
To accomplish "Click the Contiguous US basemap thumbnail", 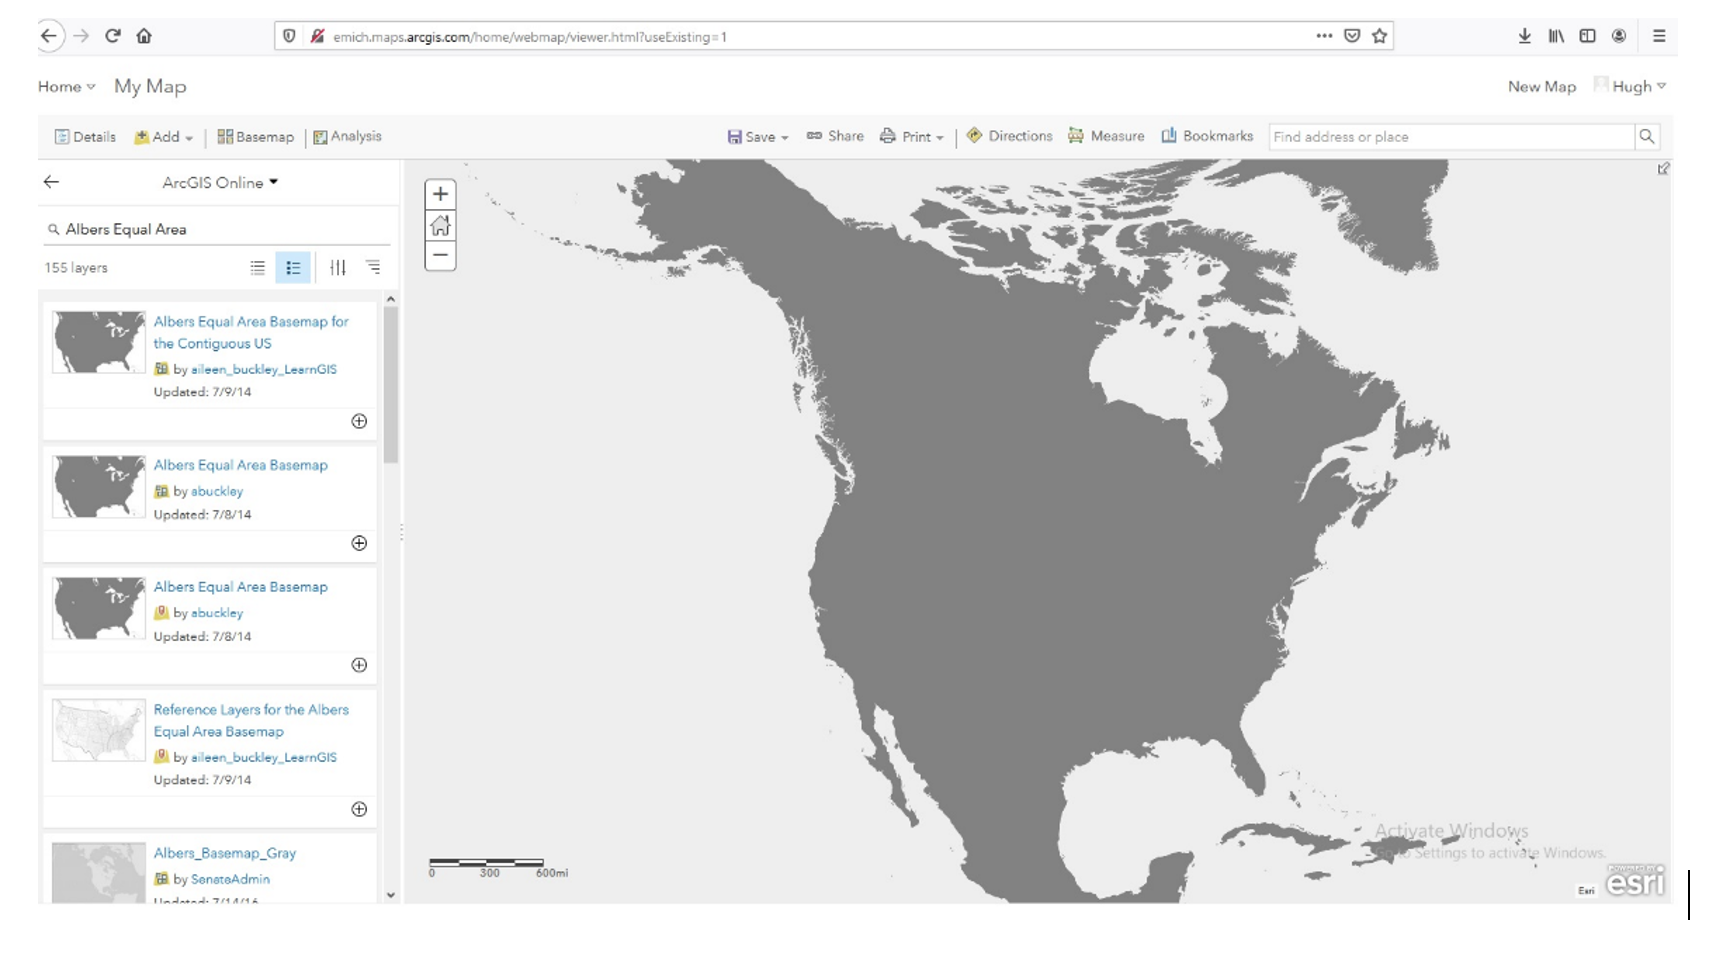I will (99, 342).
